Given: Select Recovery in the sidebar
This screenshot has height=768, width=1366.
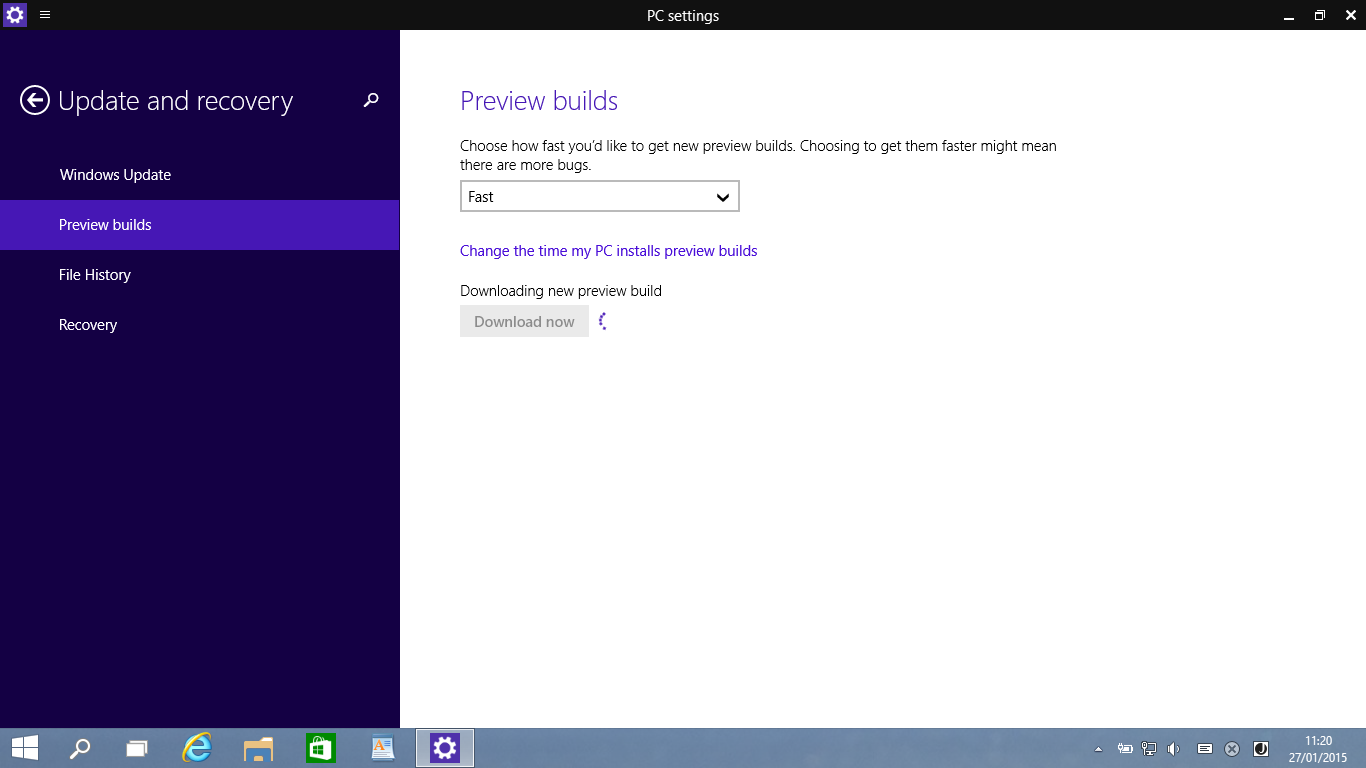Looking at the screenshot, I should pos(88,325).
